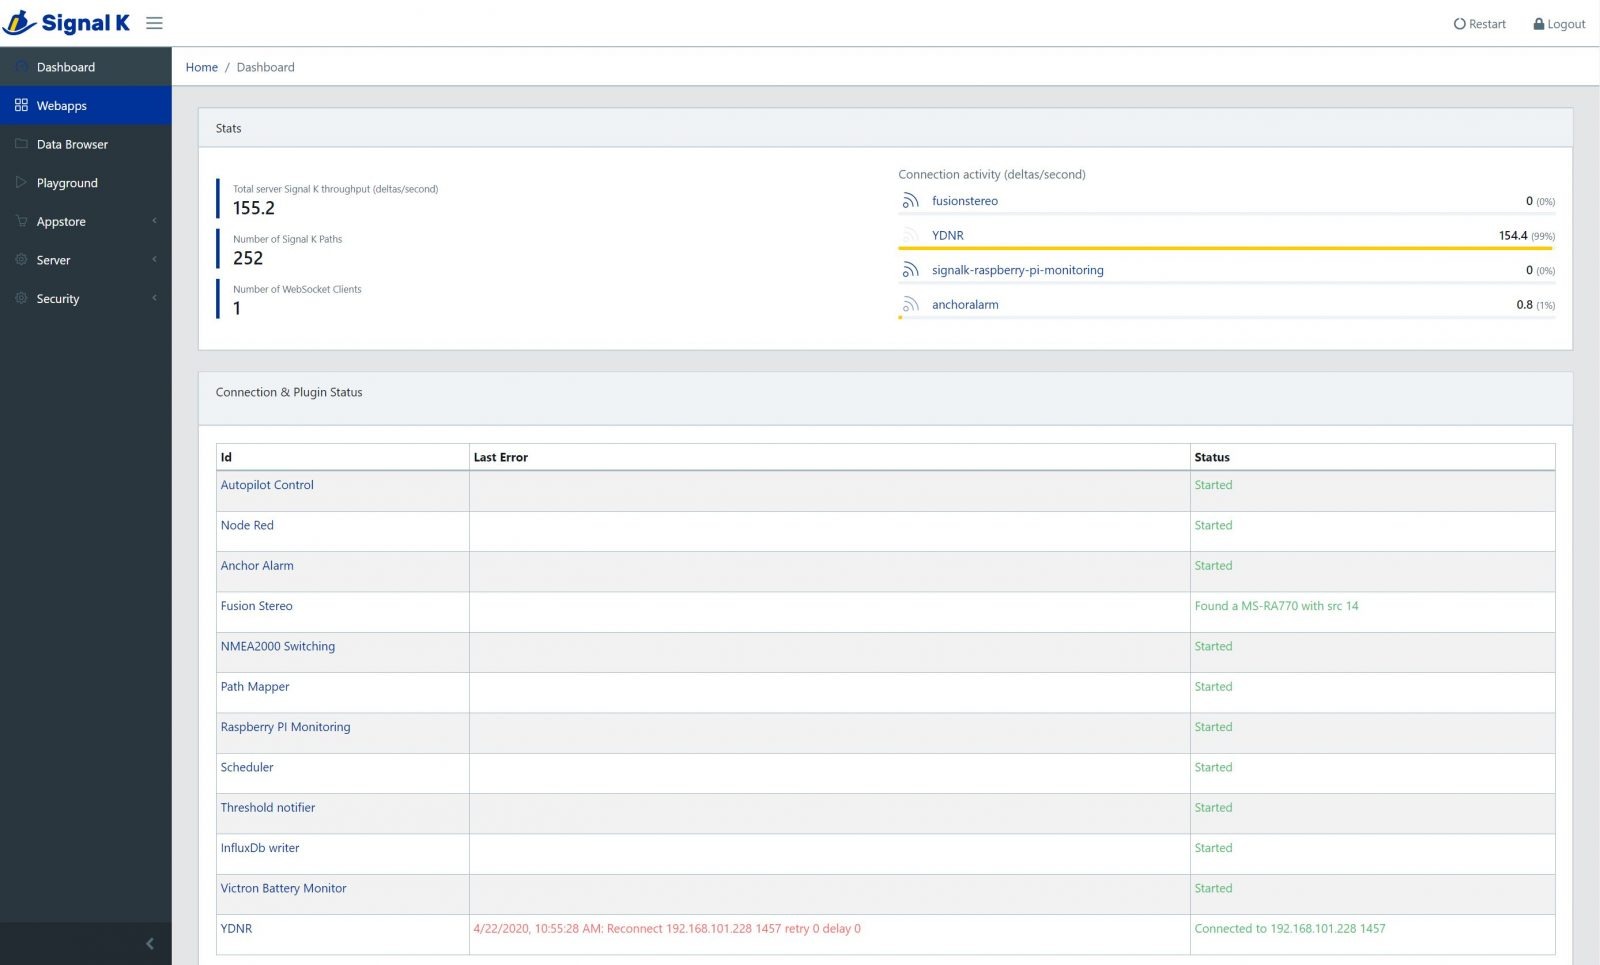1600x965 pixels.
Task: Expand the Security sidebar section
Action: tap(86, 299)
